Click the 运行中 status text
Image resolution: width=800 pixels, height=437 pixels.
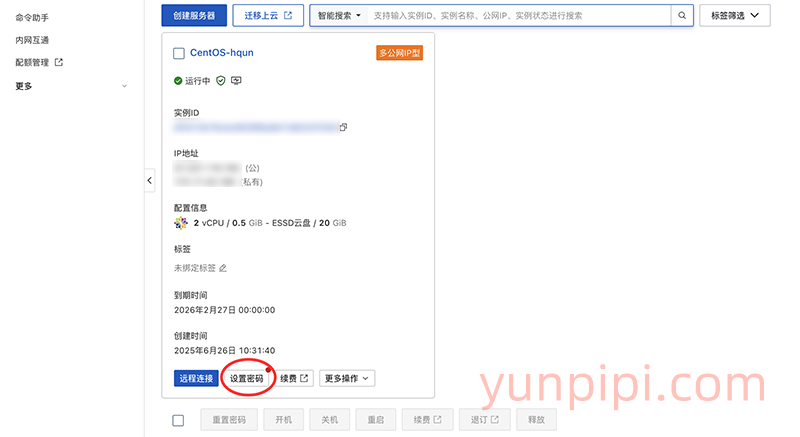click(197, 81)
